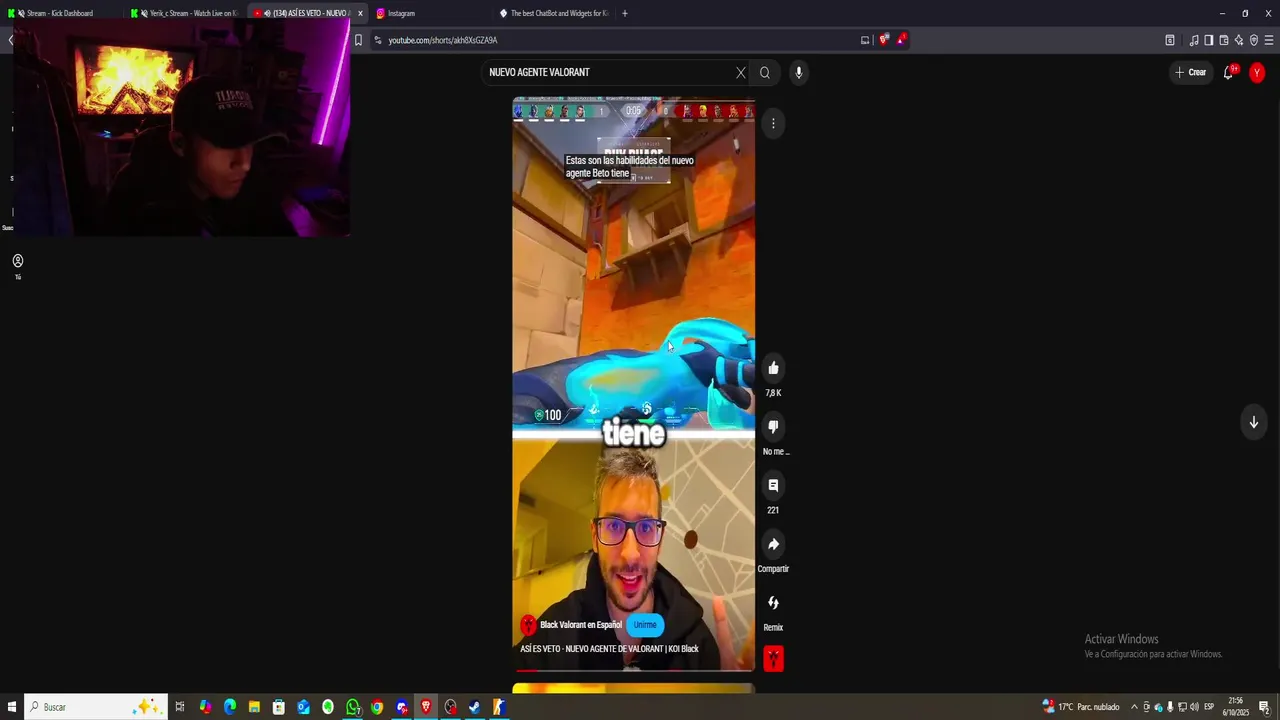Join the channel via Unirme button
1280x720 pixels.
tap(645, 625)
